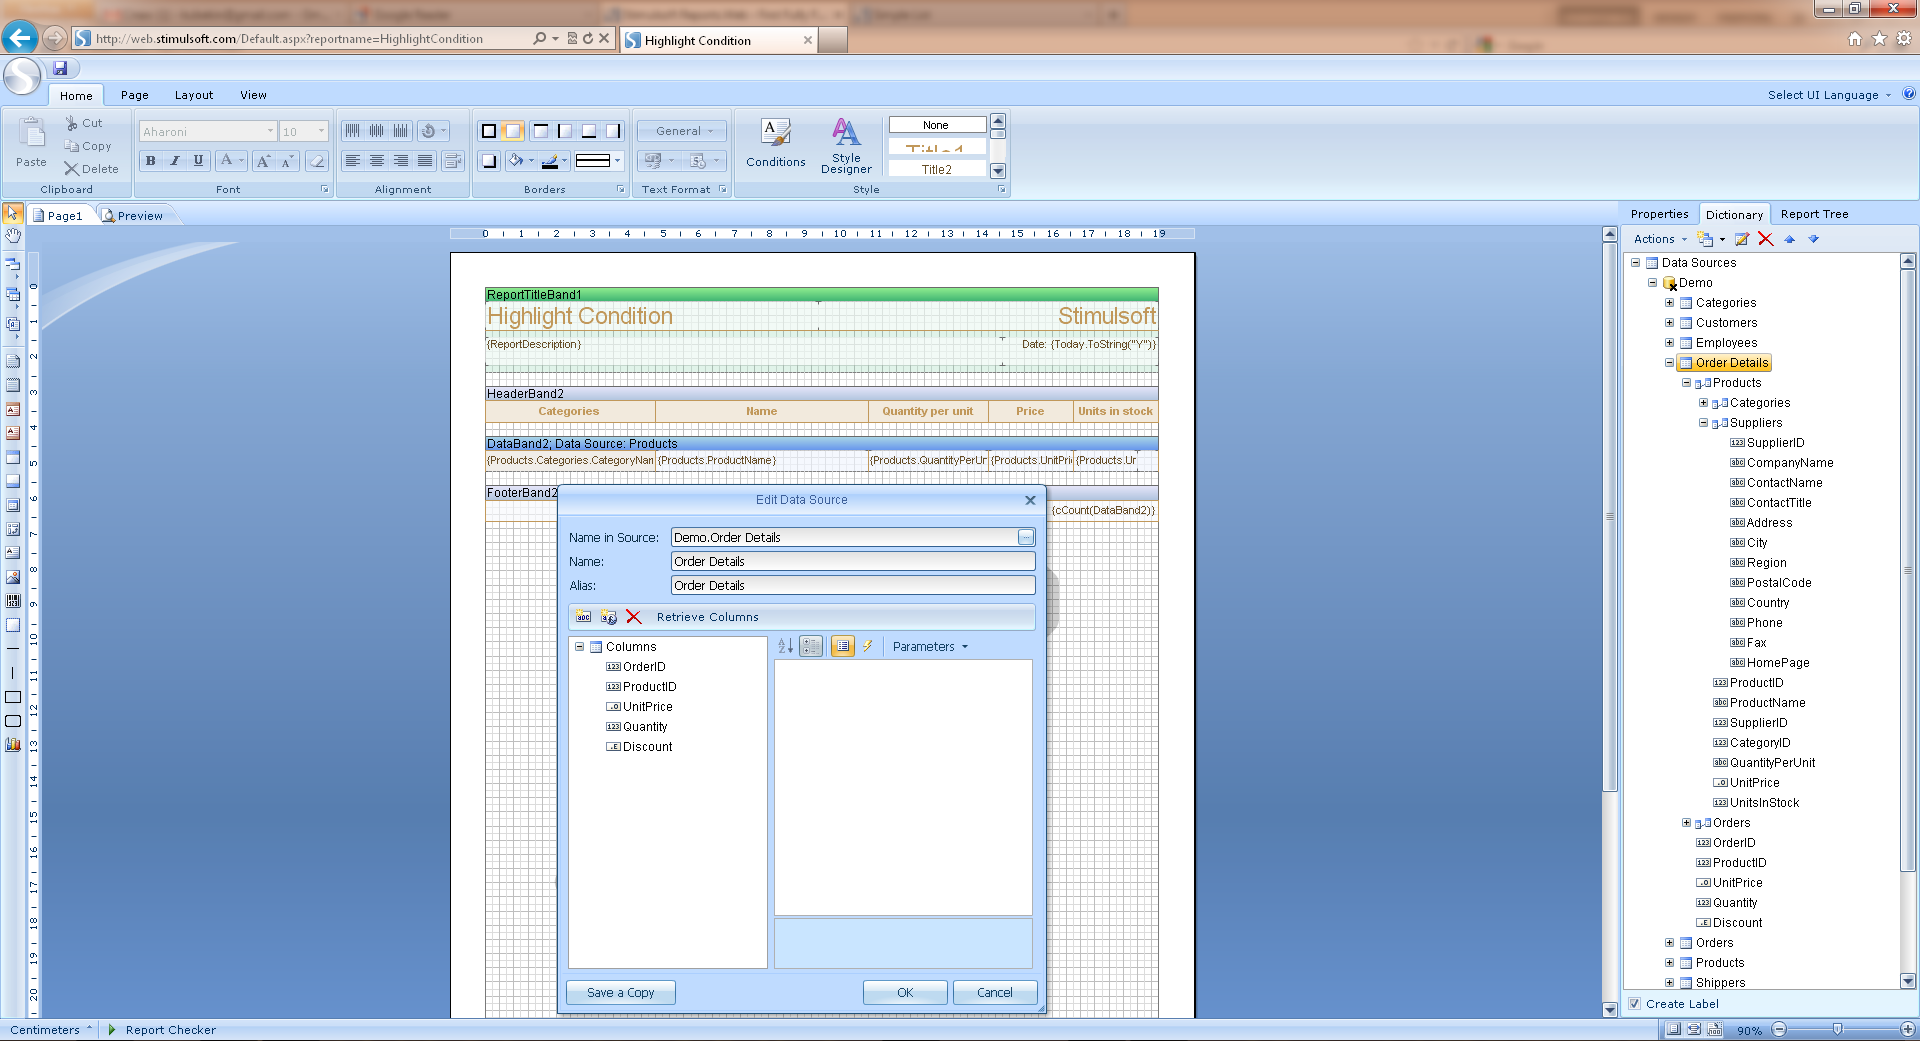
Task: Click the New calculated column icon in dialog
Action: 608,617
